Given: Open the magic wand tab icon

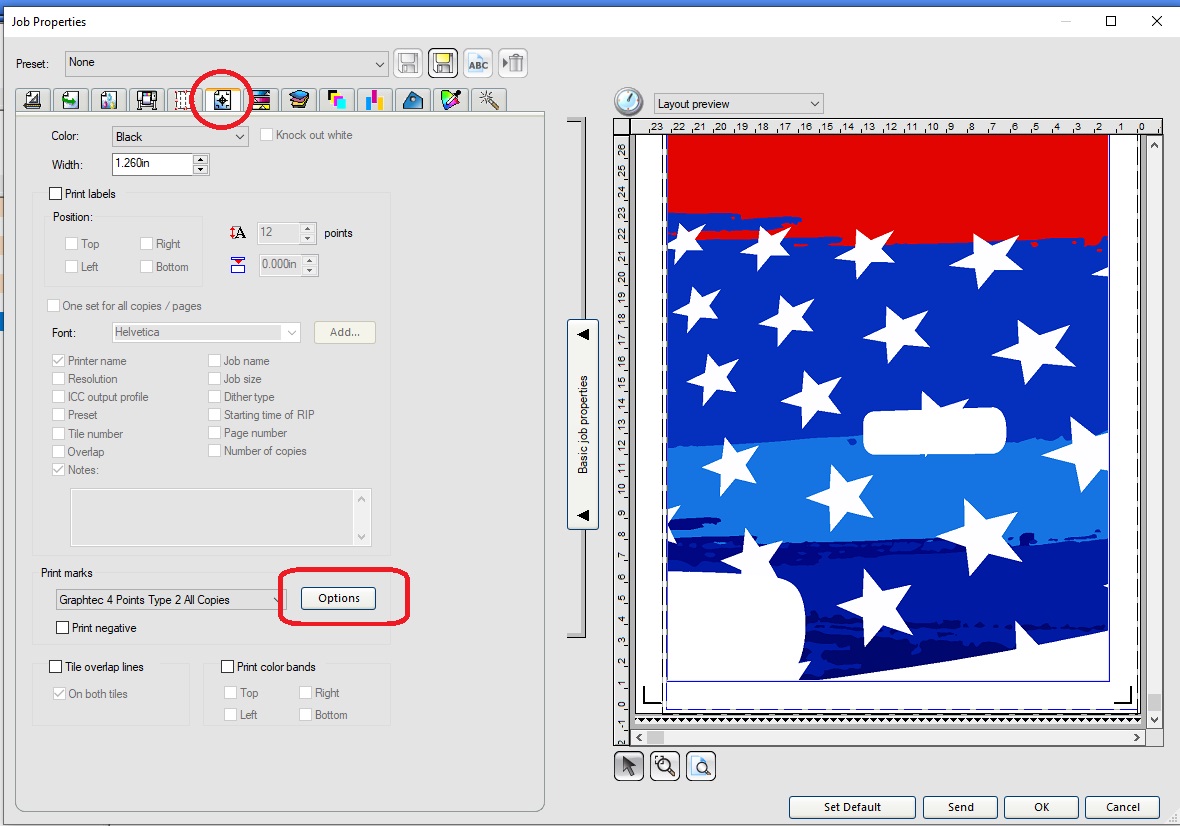Looking at the screenshot, I should [x=488, y=99].
